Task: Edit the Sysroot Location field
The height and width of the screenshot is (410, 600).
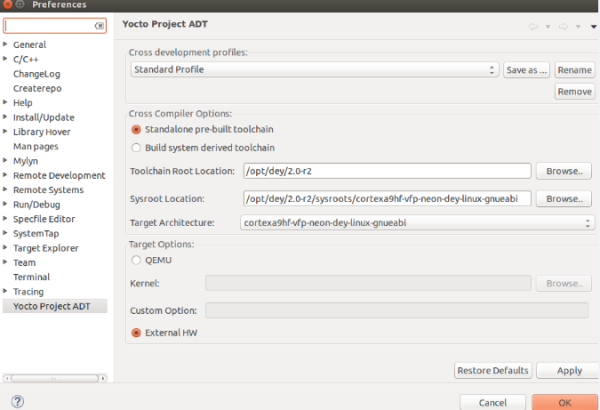Action: [387, 199]
